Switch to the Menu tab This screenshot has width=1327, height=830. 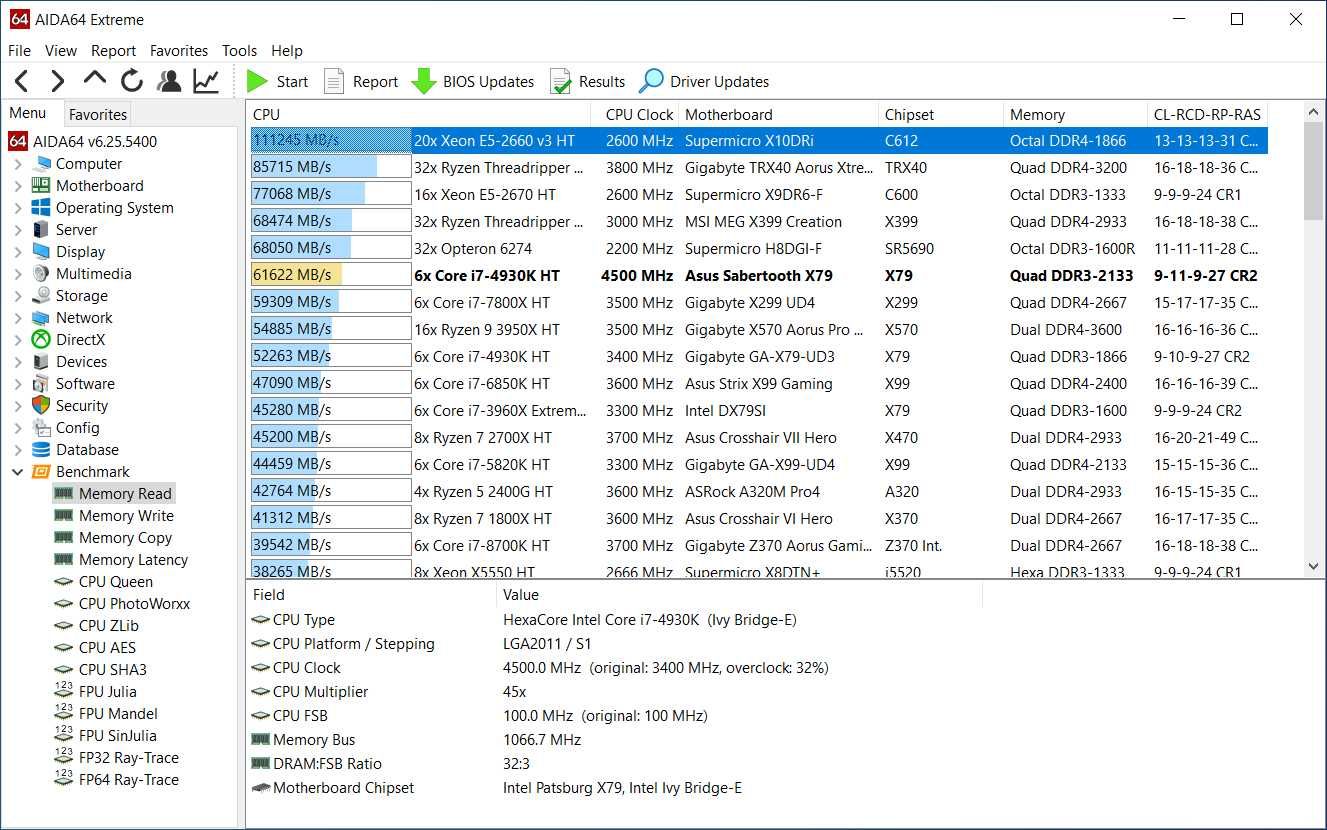28,113
